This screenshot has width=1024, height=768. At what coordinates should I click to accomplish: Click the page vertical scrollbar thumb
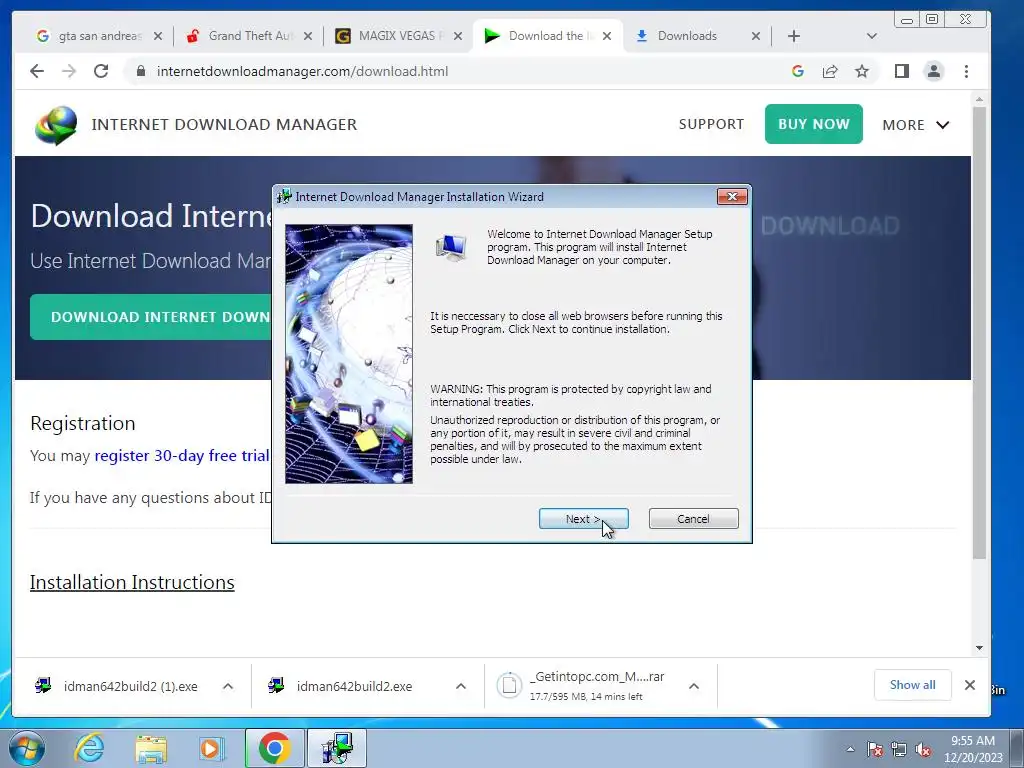click(x=979, y=332)
